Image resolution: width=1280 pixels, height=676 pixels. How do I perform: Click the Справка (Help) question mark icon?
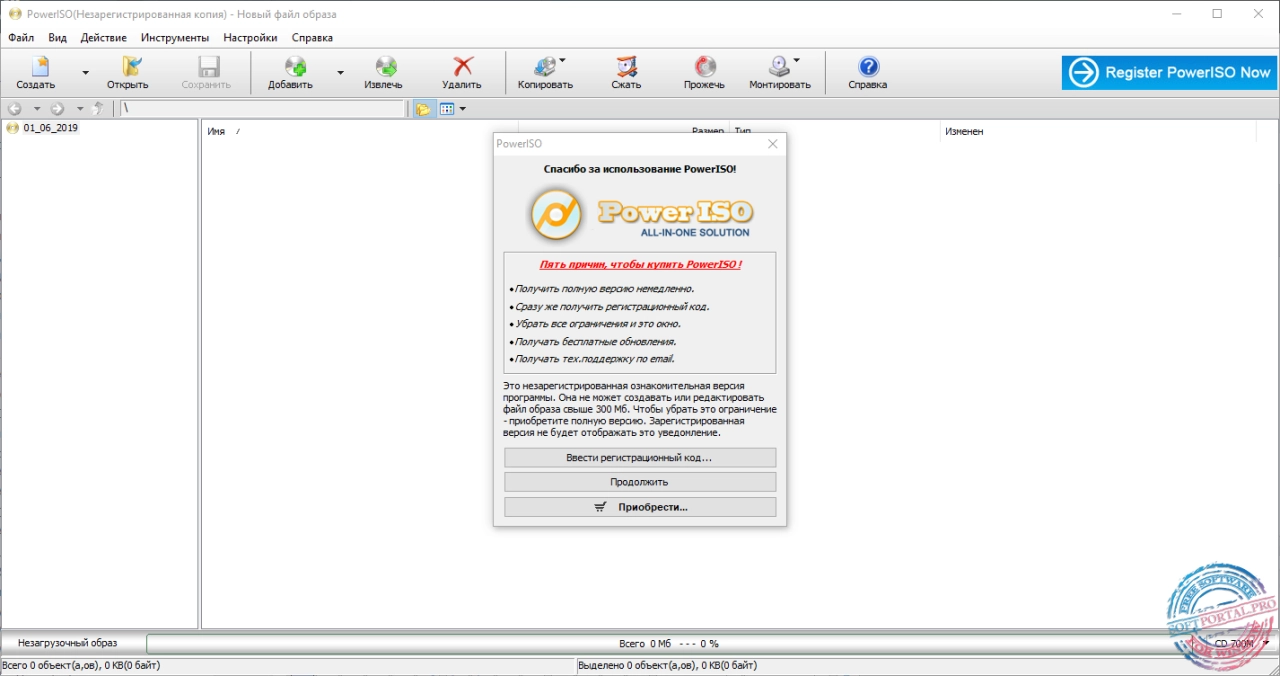868,67
